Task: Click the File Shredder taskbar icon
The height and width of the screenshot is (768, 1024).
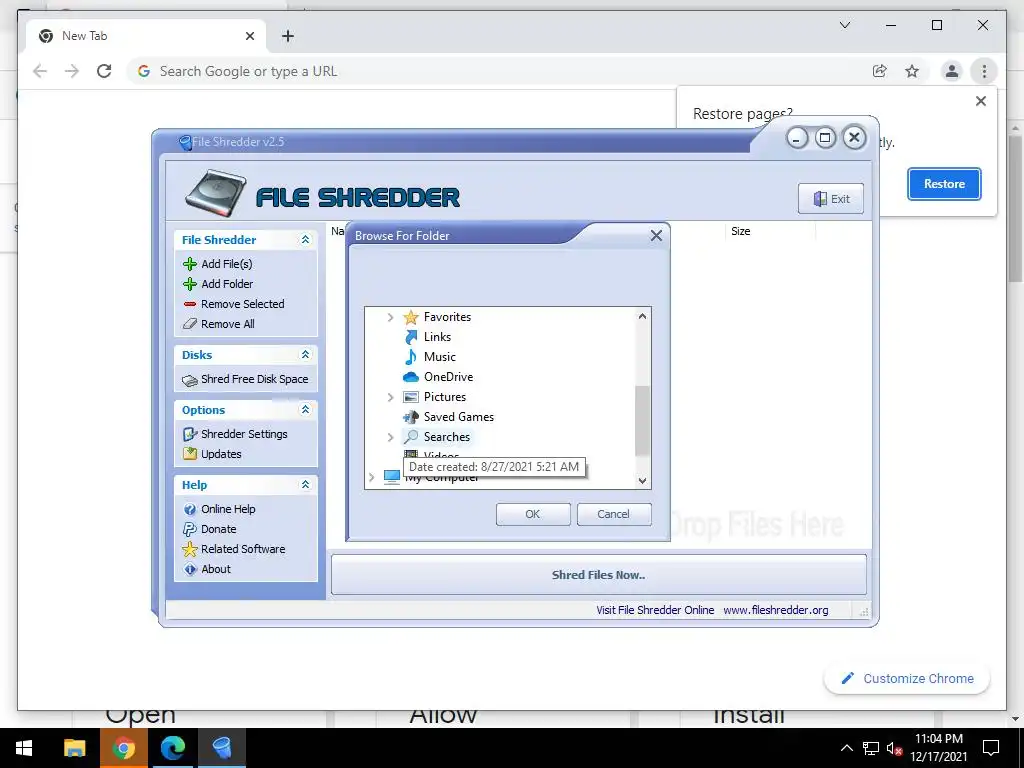Action: [221, 748]
